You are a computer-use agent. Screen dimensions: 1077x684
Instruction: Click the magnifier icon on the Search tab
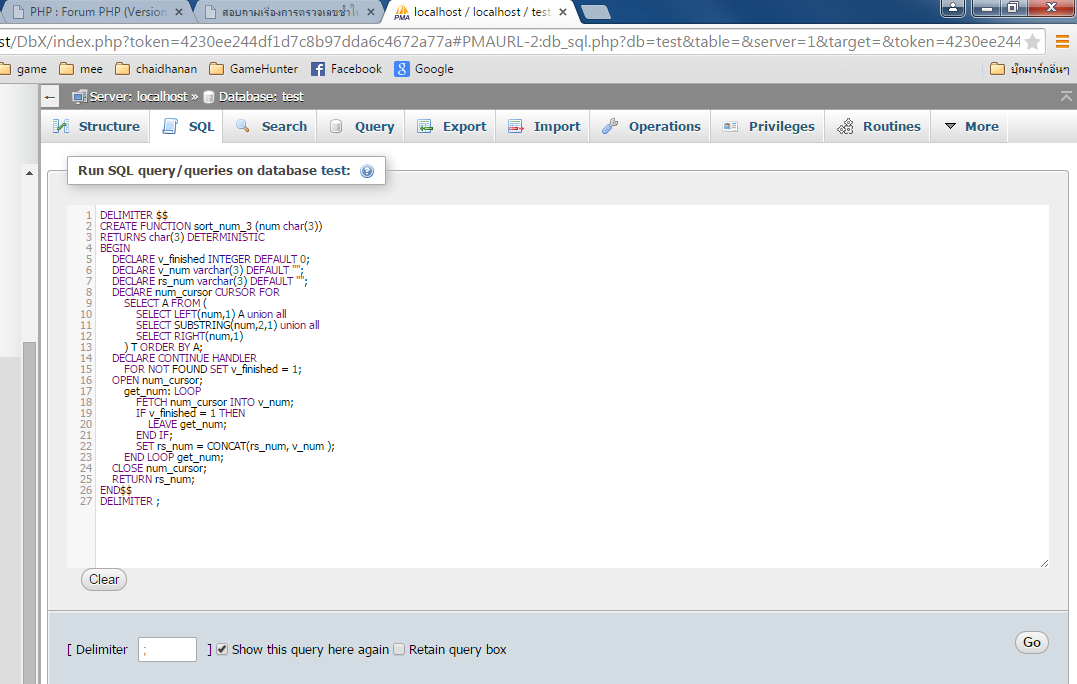241,126
